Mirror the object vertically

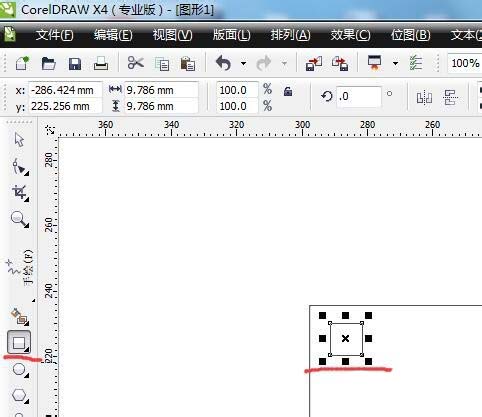450,98
